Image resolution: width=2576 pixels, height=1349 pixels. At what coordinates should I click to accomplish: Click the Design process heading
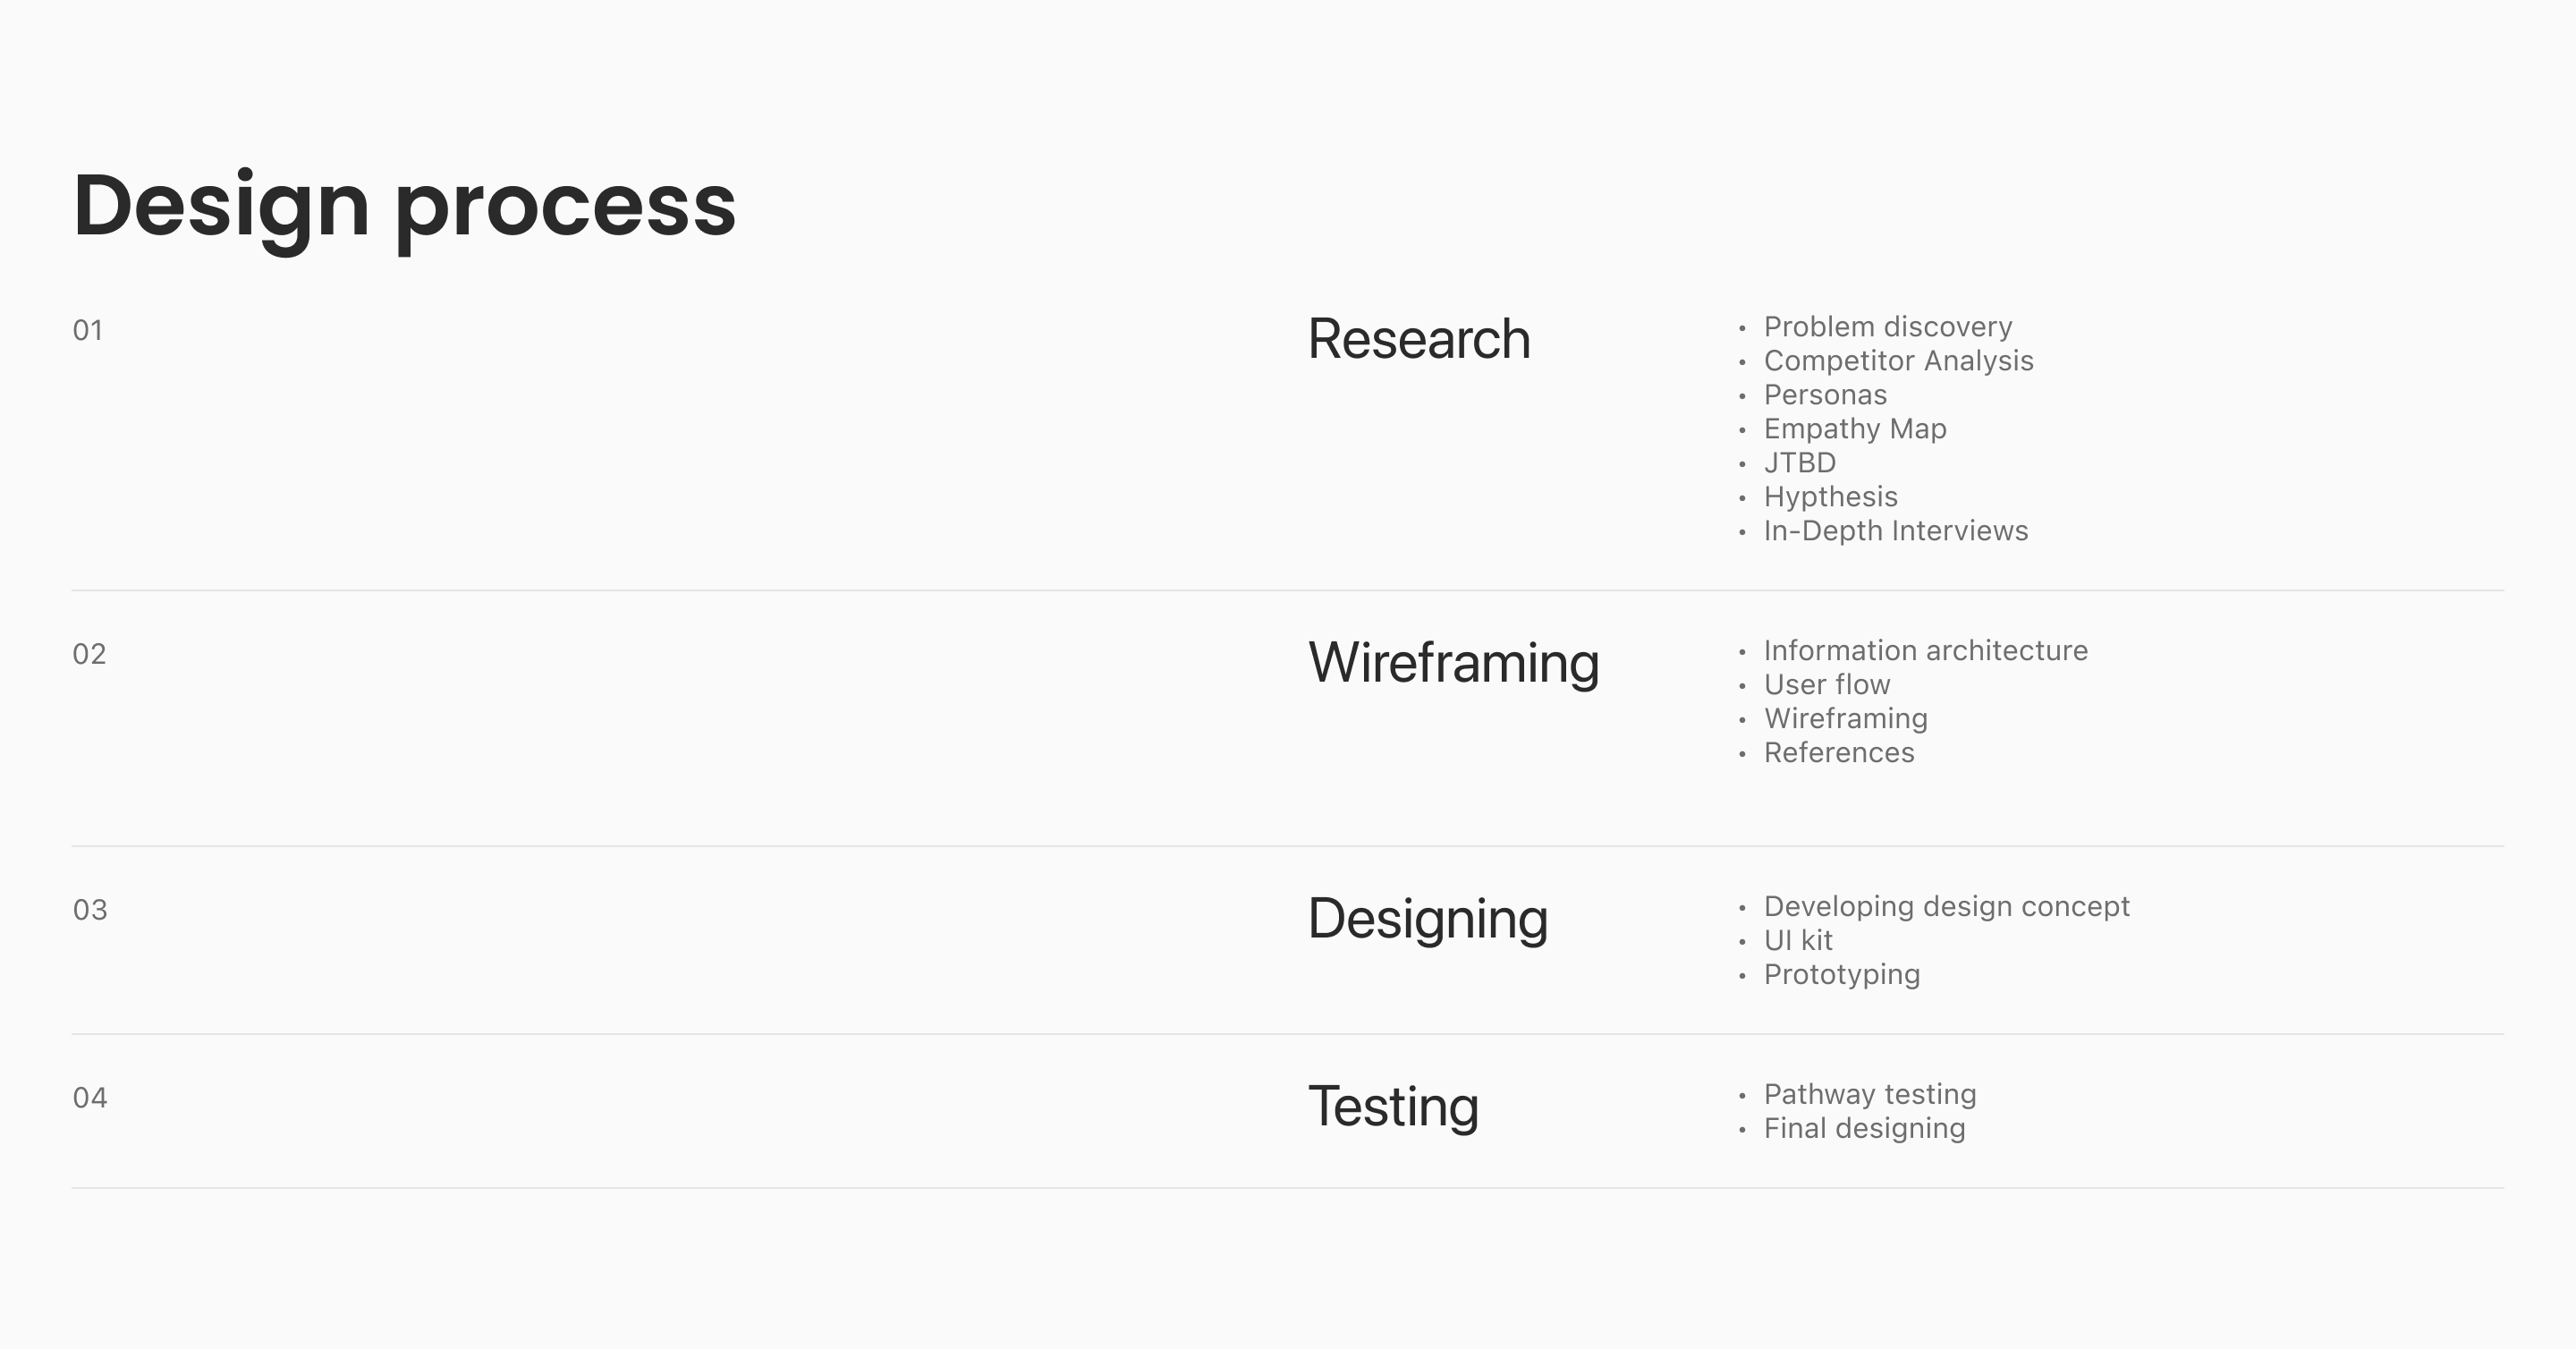pos(404,206)
